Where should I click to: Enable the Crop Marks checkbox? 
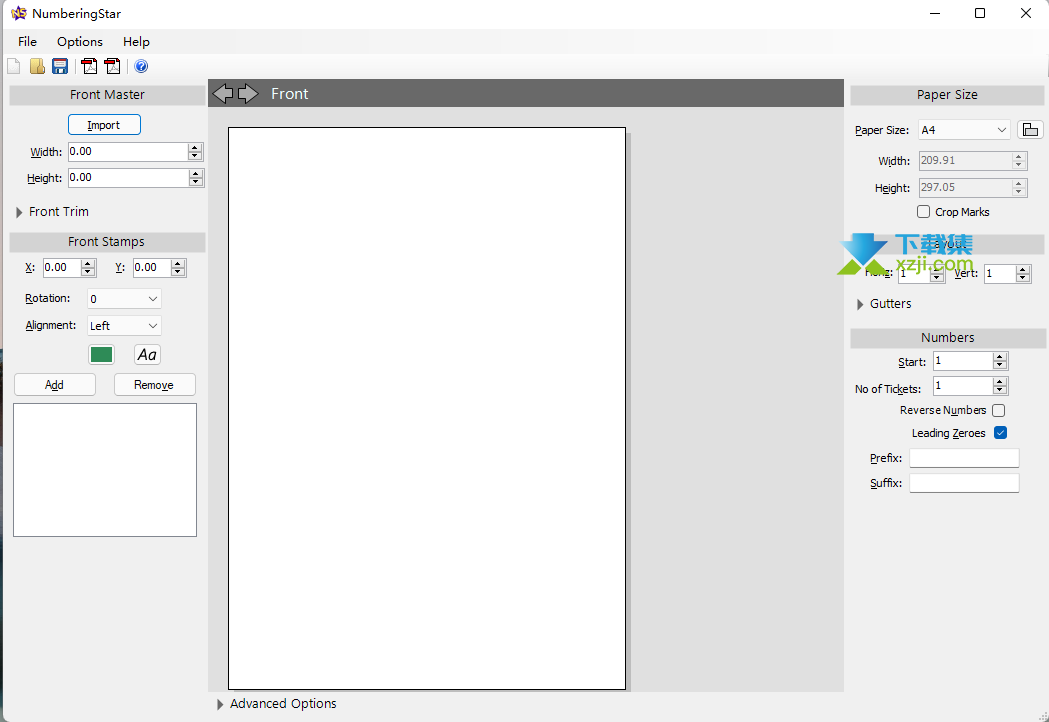click(x=923, y=212)
